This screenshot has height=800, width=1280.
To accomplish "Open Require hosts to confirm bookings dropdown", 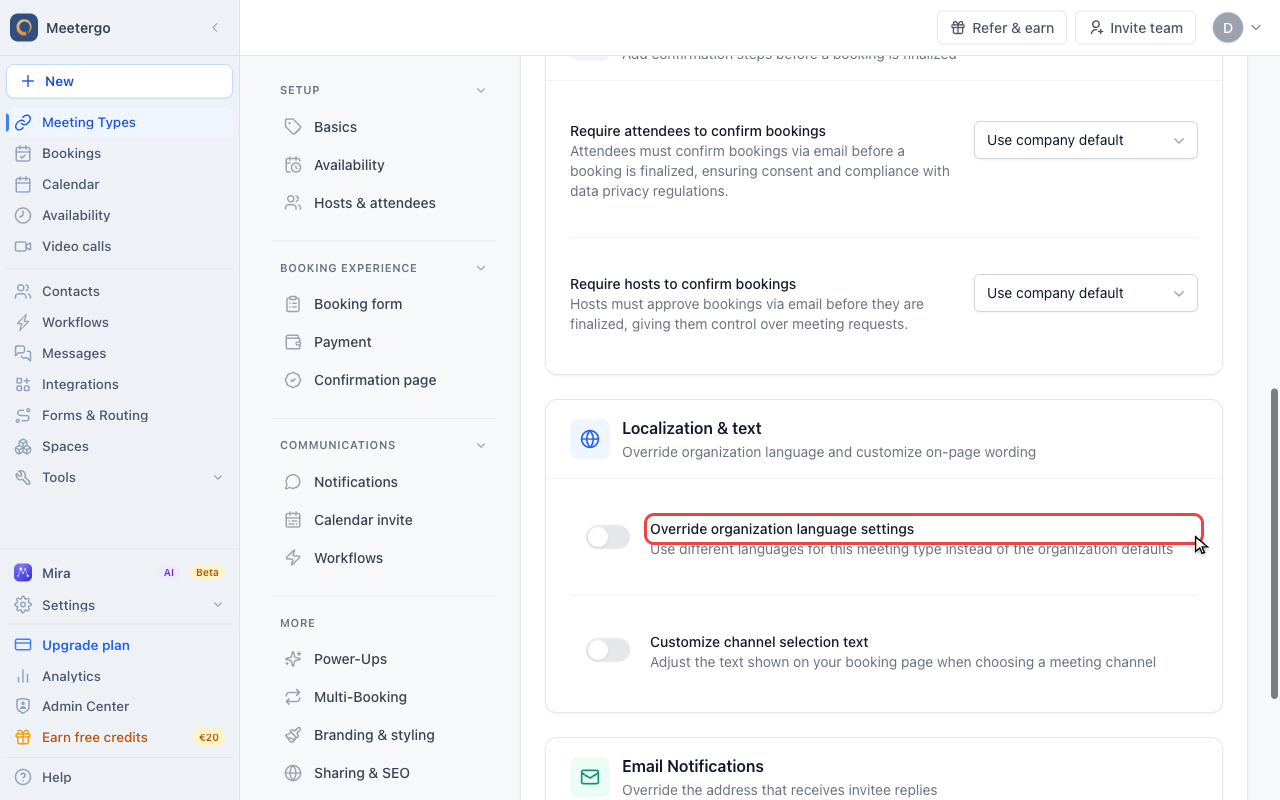I will coord(1086,293).
